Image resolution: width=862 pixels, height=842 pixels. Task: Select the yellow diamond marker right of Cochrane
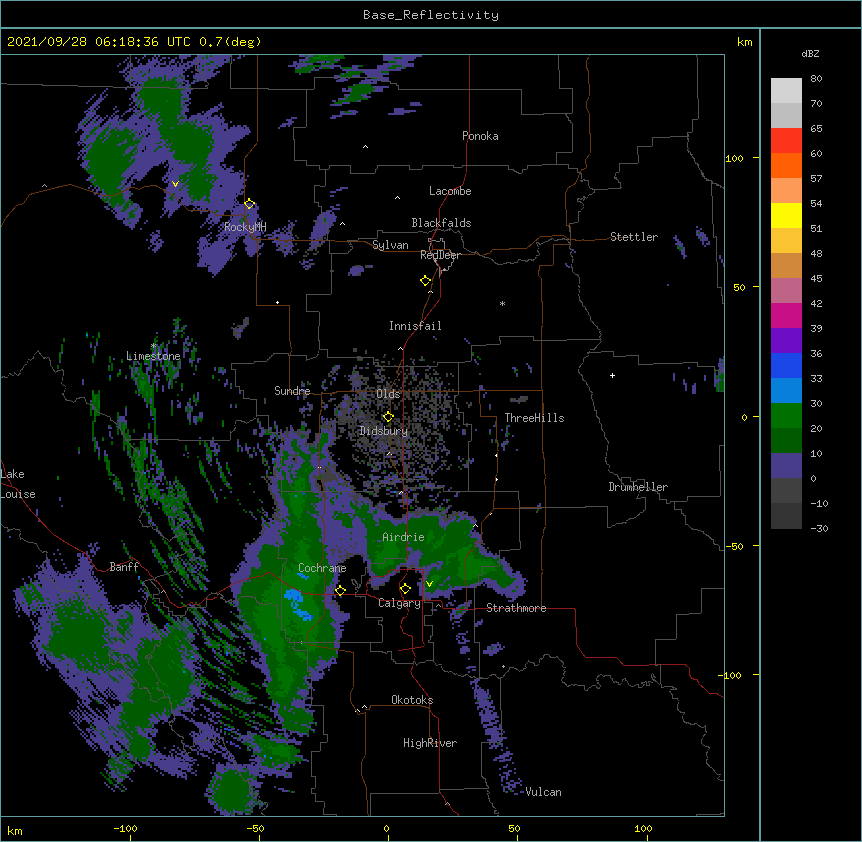[340, 590]
